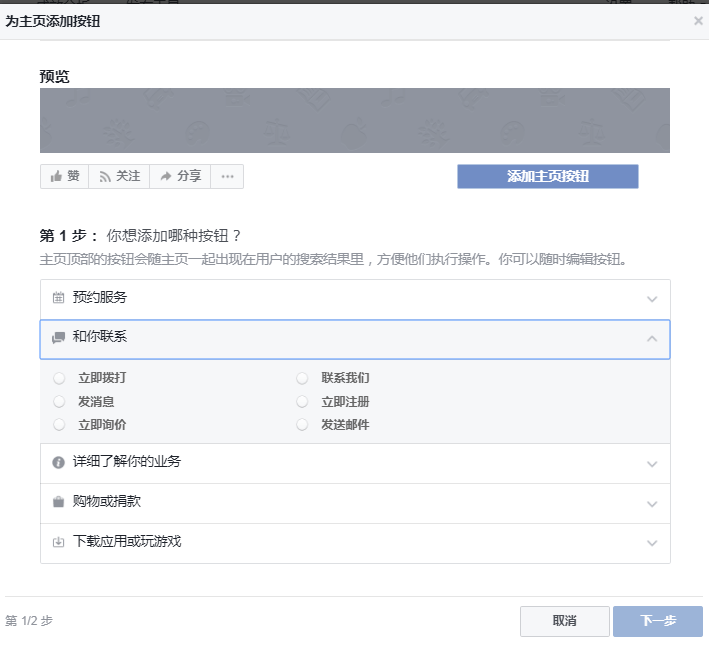Click the shopping bag icon beside 购物或捐款
Screen dimensions: 709x648
click(x=58, y=502)
